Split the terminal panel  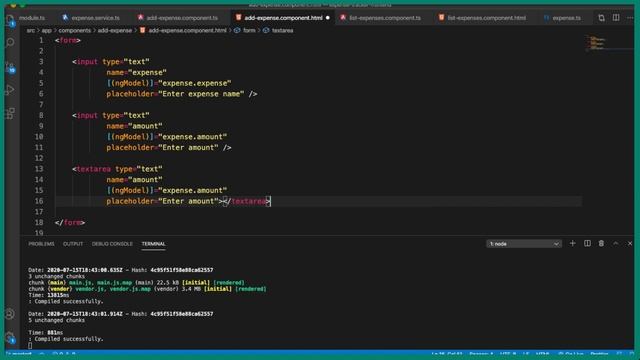pos(587,243)
